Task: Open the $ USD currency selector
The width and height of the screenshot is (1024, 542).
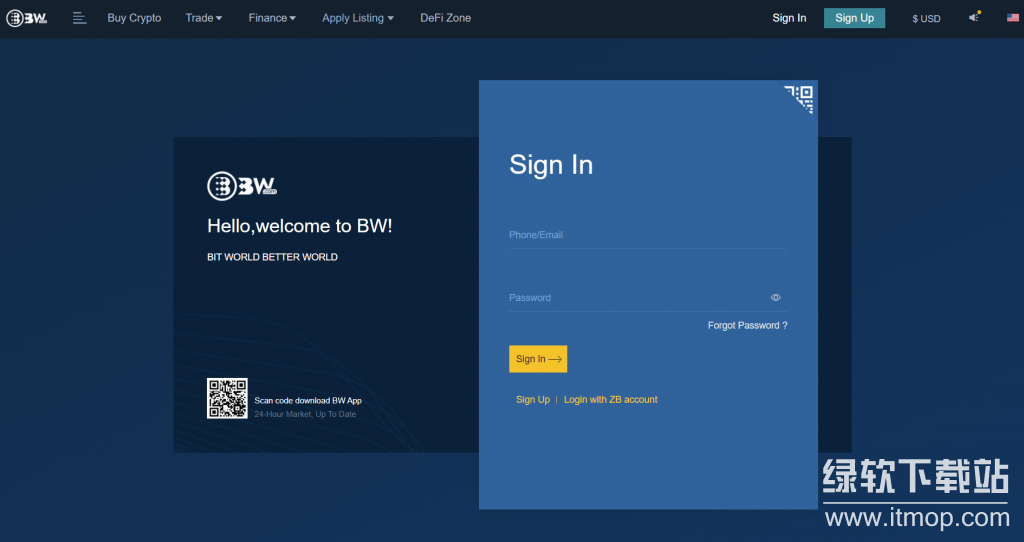Action: click(x=926, y=19)
